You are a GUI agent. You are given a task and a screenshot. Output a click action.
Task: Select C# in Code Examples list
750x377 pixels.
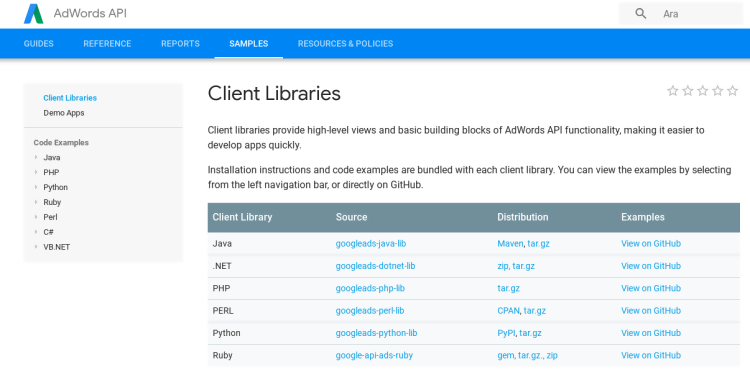pyautogui.click(x=48, y=232)
